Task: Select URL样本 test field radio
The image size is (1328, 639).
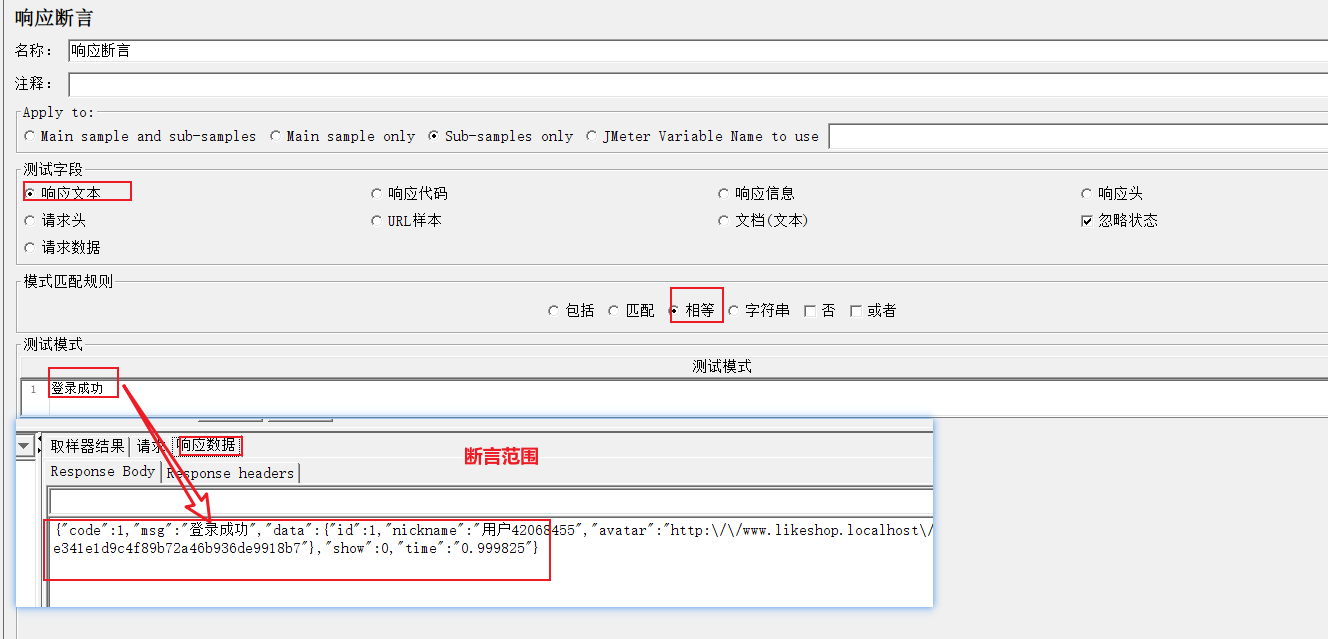Action: [405, 220]
